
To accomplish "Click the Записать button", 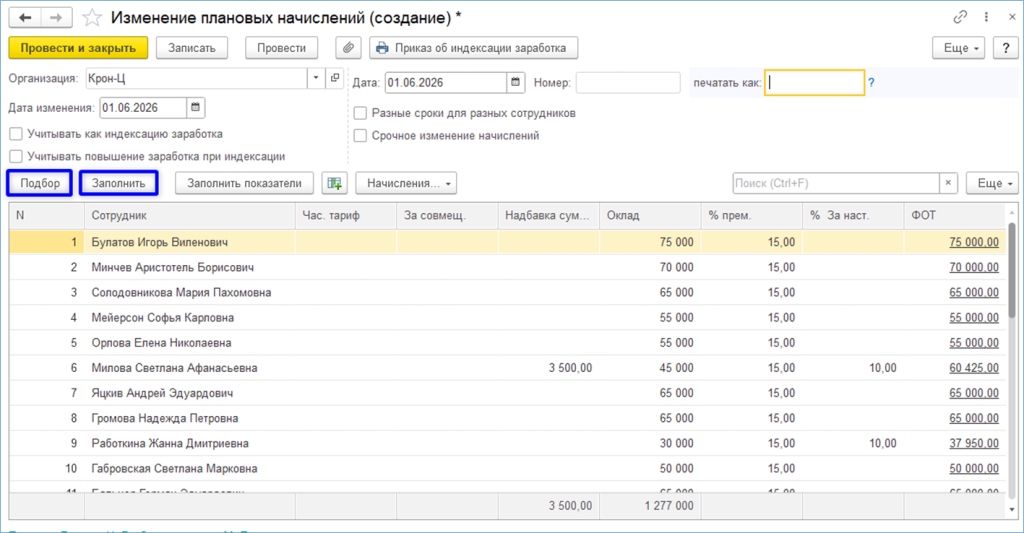I will point(191,48).
